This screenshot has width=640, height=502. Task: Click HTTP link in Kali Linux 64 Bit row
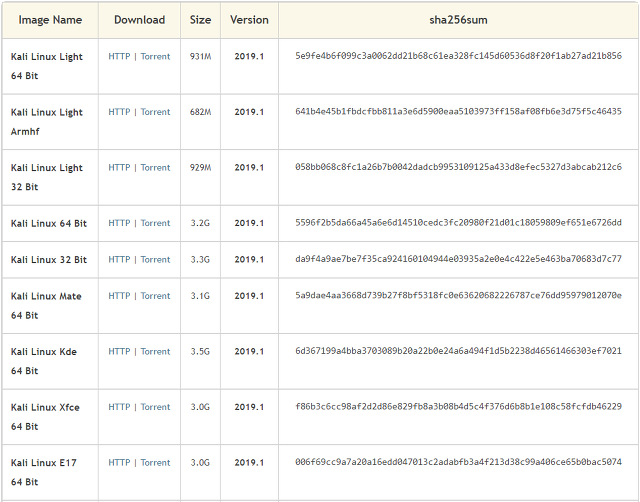pos(119,223)
